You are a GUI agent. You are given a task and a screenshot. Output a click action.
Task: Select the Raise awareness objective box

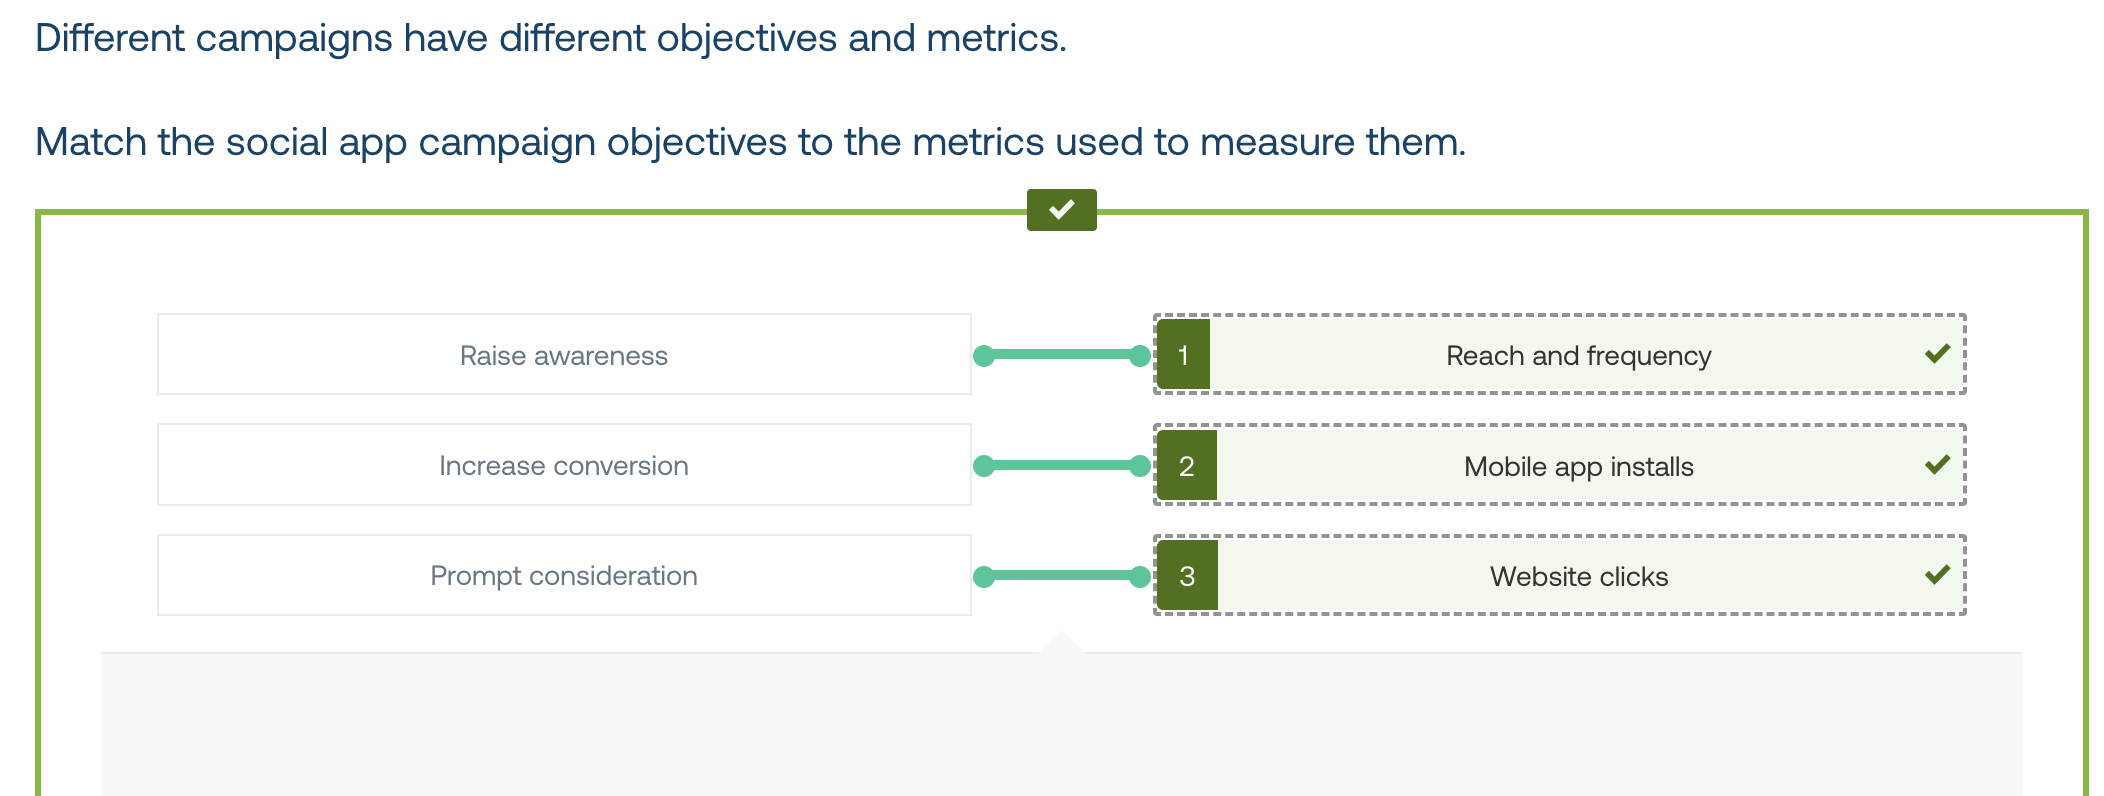pyautogui.click(x=564, y=354)
